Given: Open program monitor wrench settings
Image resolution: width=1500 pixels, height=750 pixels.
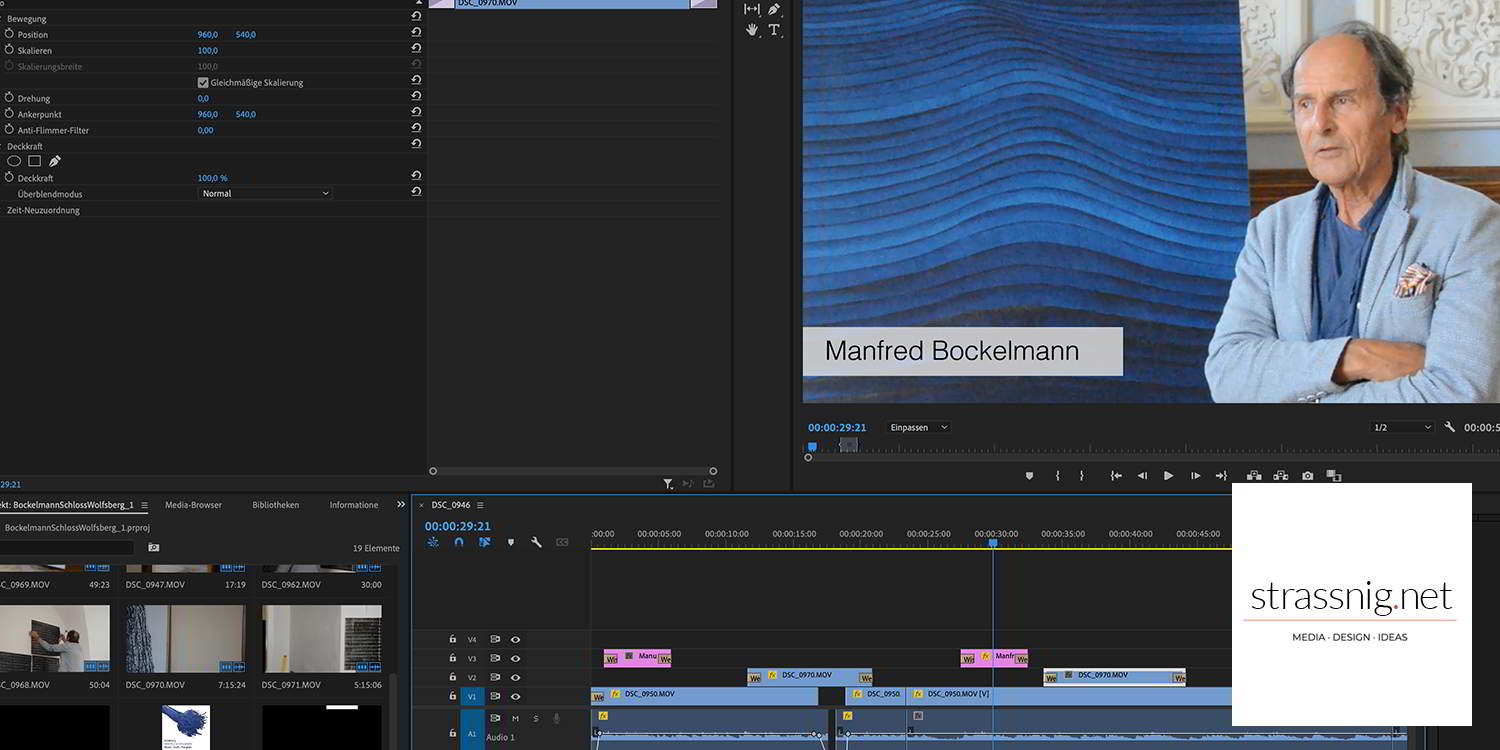Looking at the screenshot, I should pos(1450,427).
